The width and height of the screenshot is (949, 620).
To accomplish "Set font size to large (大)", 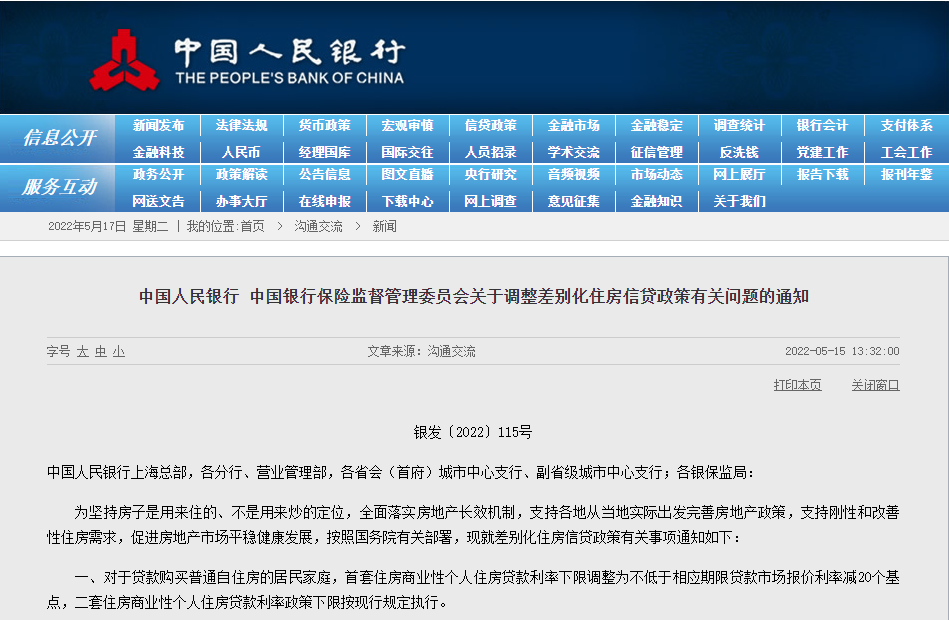I will 83,352.
